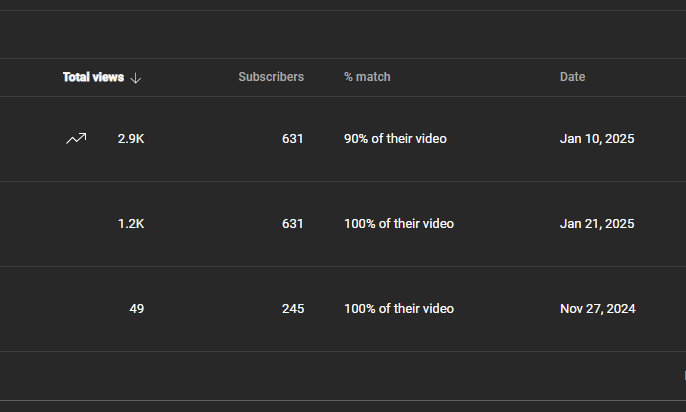Click the Nov 27, 2024 date cell

[x=598, y=309]
